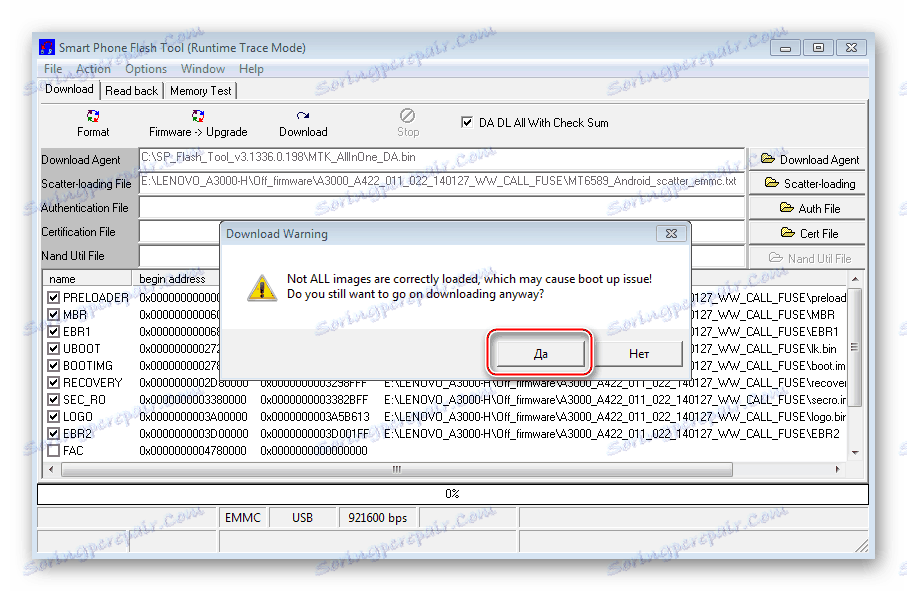Click the Download Agent folder button
This screenshot has width=907, height=591.
pos(807,160)
